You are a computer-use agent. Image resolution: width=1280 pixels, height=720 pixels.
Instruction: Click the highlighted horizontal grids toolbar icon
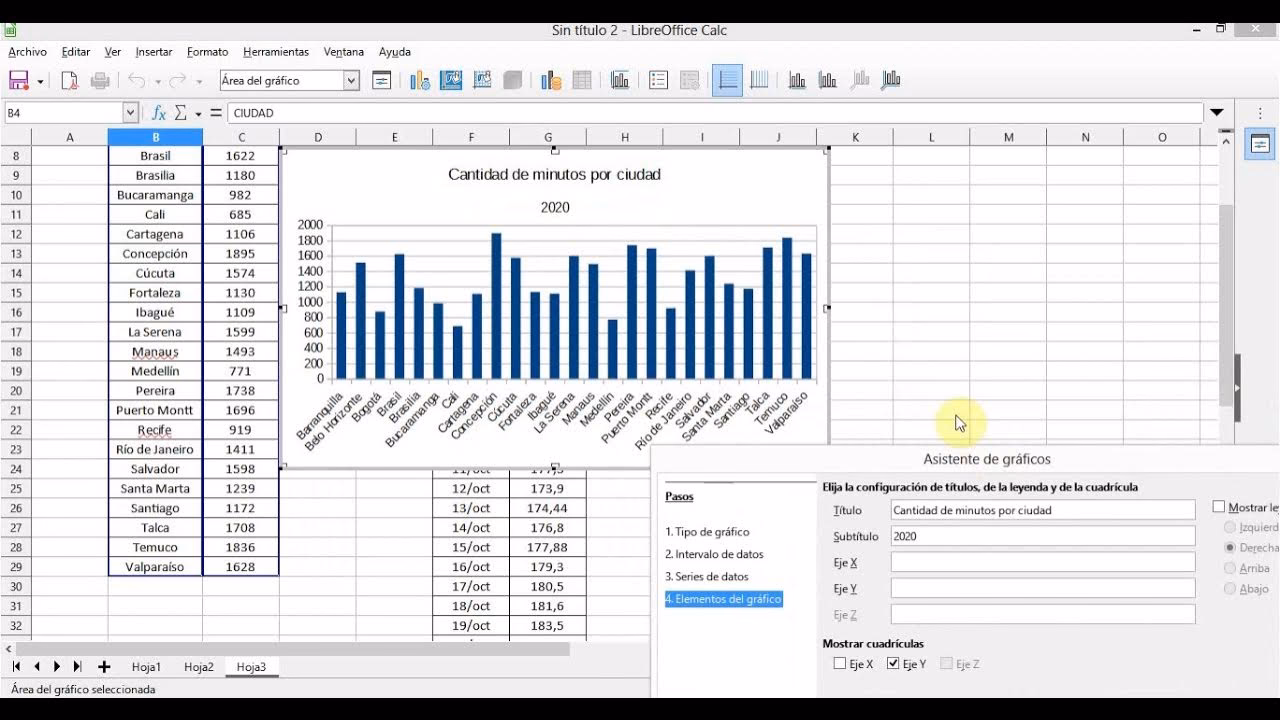tap(727, 81)
